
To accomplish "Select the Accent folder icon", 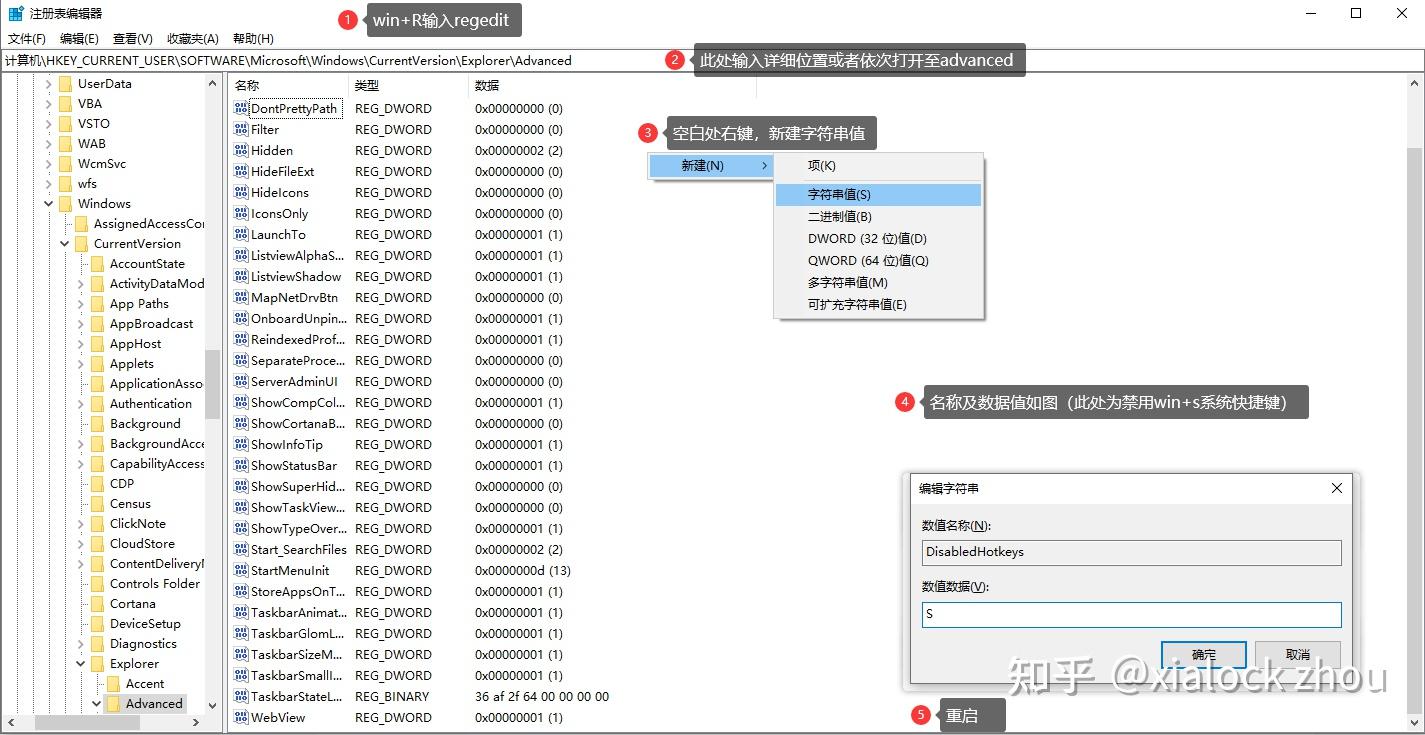I will pos(113,684).
